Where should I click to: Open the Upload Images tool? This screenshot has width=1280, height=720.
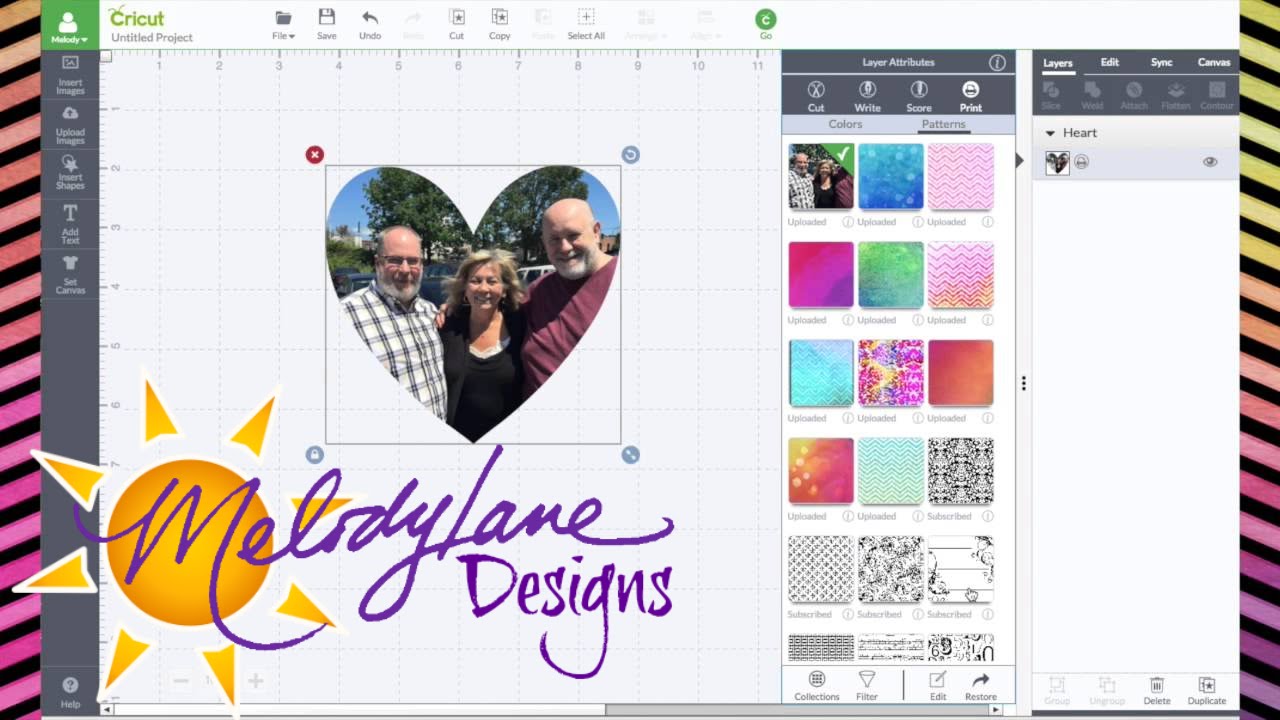(x=70, y=126)
